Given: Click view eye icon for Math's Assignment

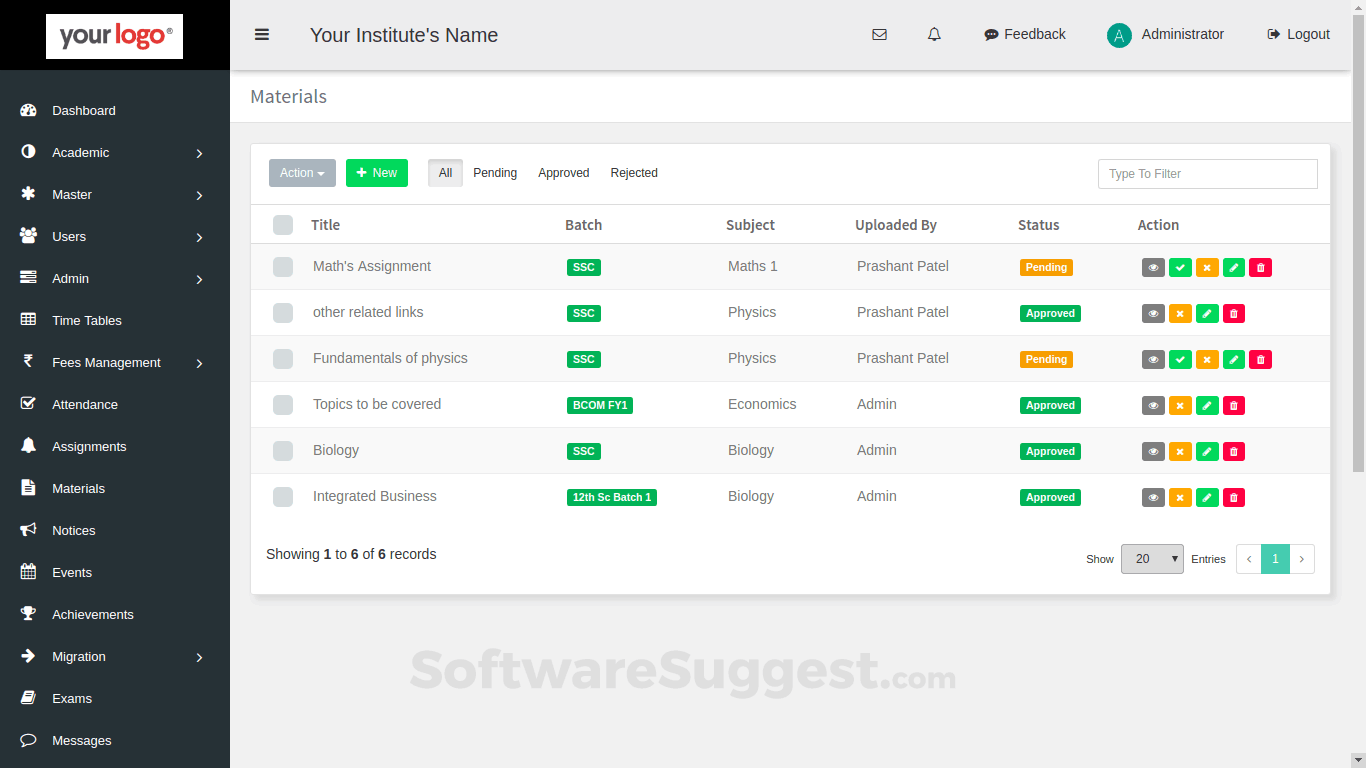Looking at the screenshot, I should point(1153,268).
